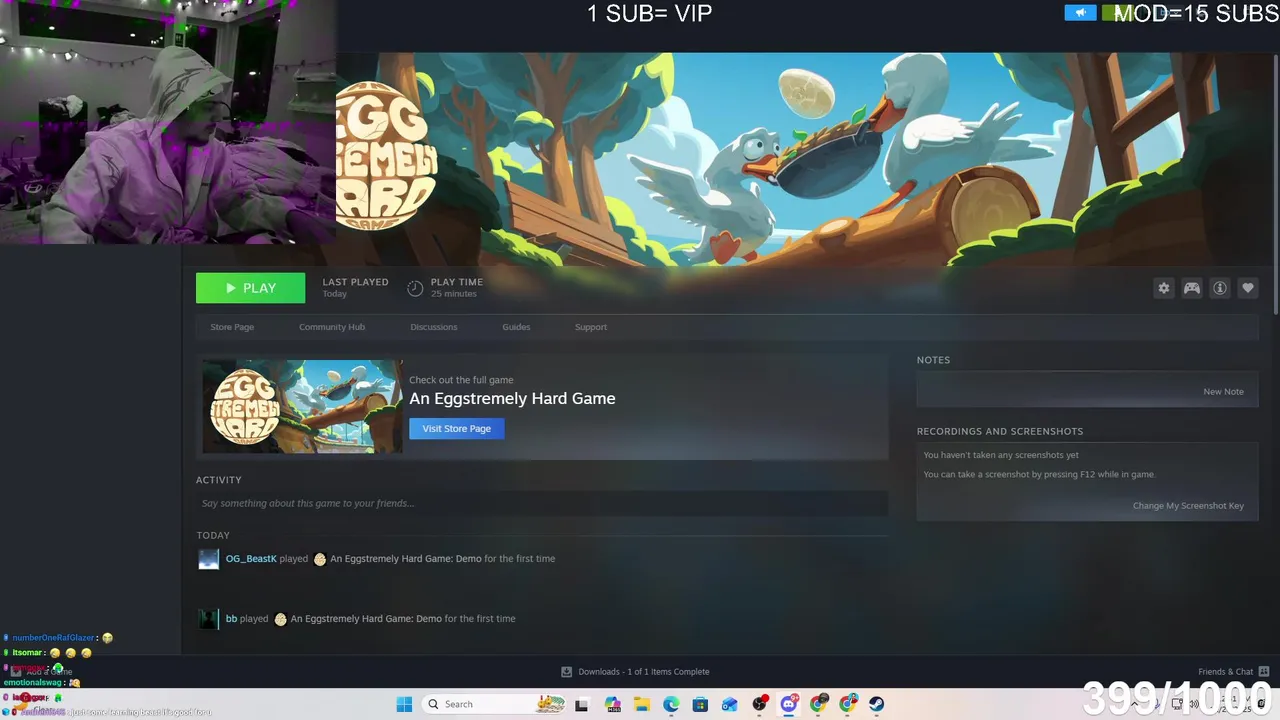The image size is (1280, 720).
Task: Open OG_BeastK profile link
Action: tap(251, 559)
